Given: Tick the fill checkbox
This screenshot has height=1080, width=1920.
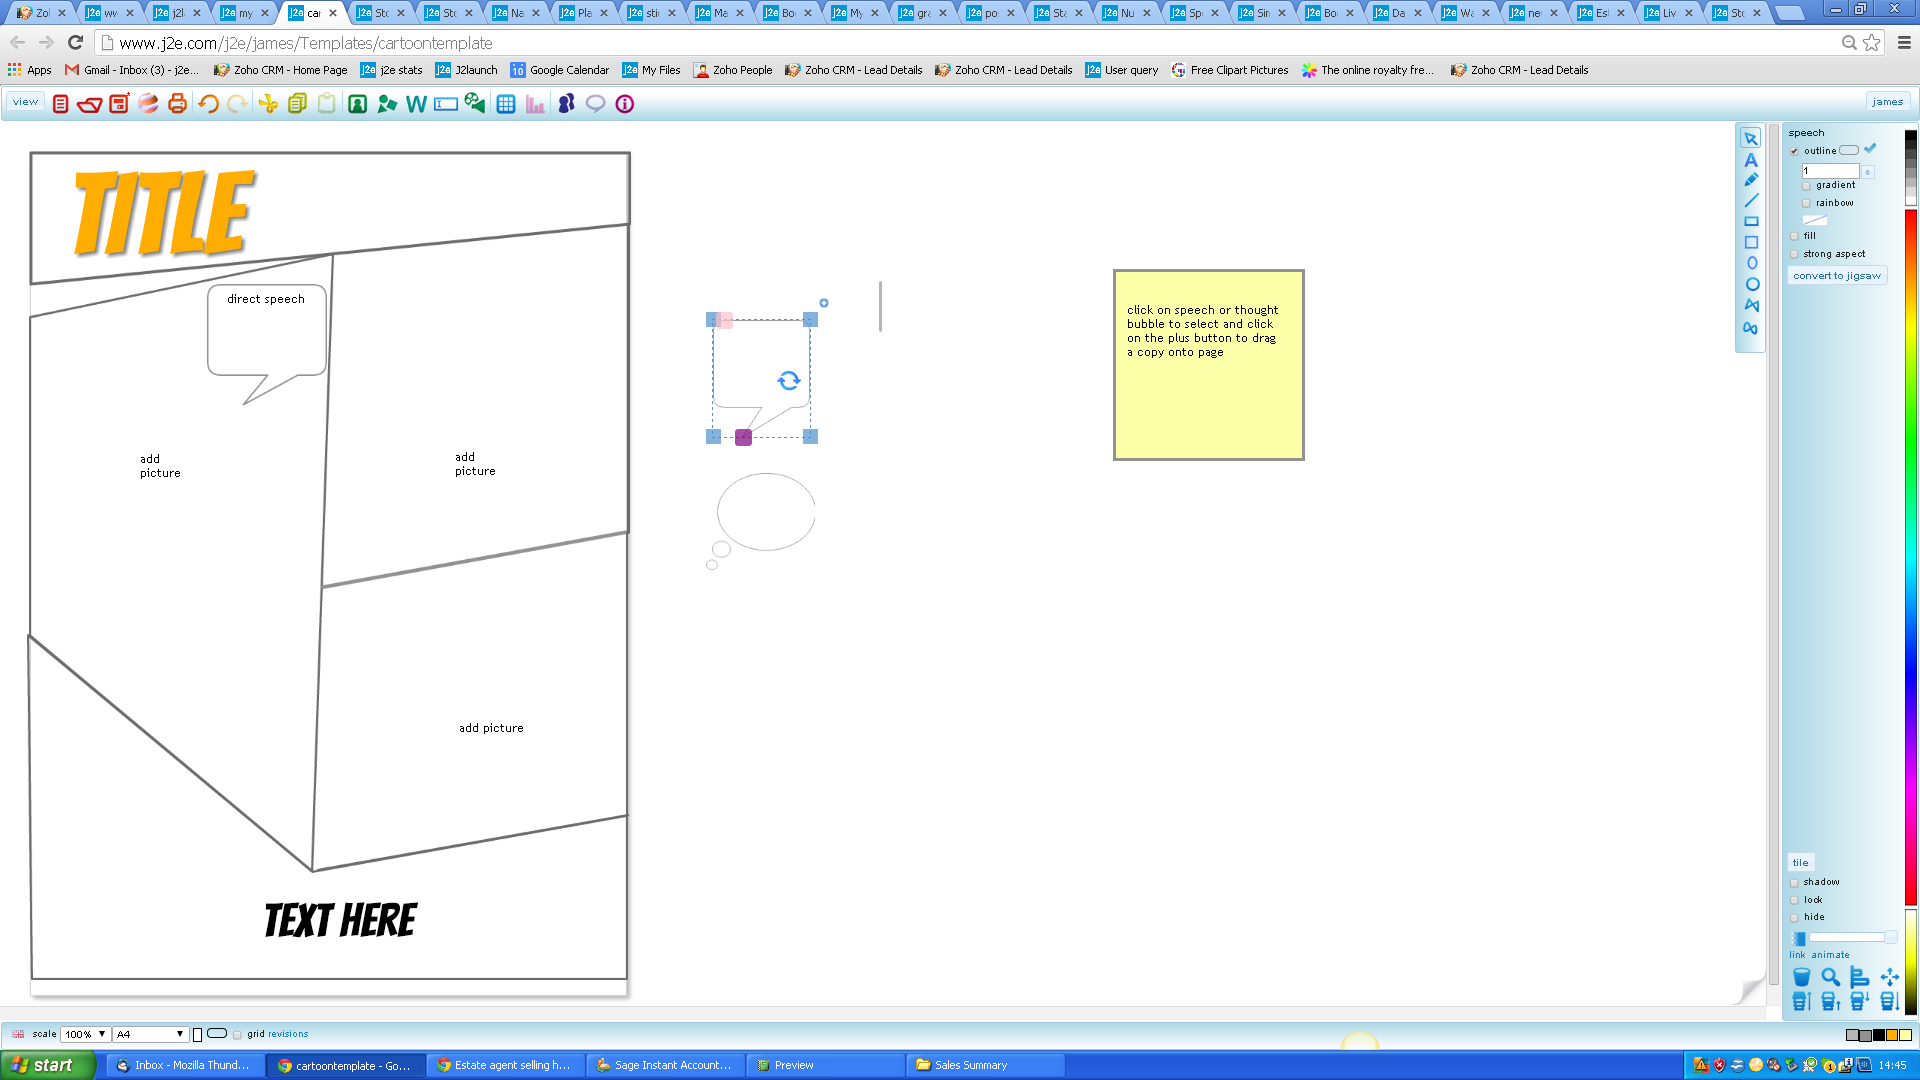Looking at the screenshot, I should [1794, 237].
